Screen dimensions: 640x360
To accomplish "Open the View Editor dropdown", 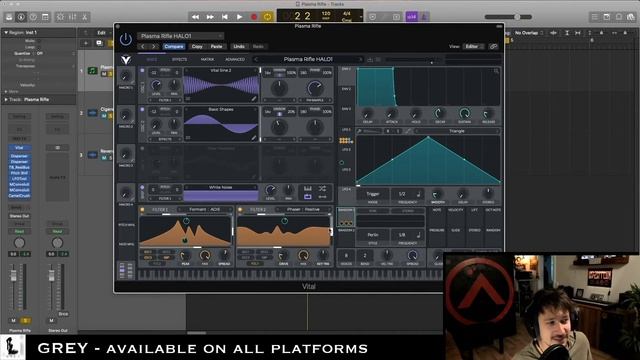I will point(473,47).
